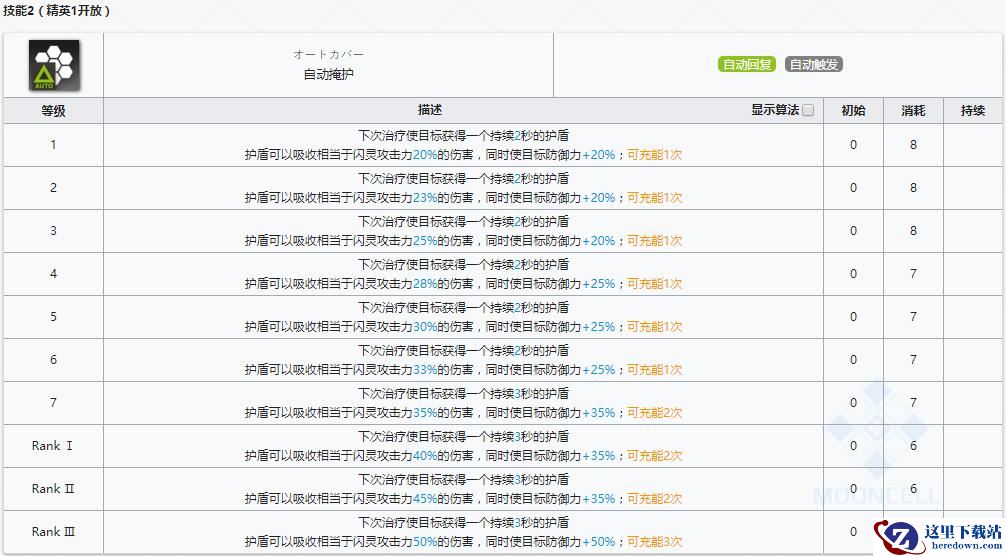
Task: Select the Rank Ⅲ level cell
Action: [x=53, y=532]
